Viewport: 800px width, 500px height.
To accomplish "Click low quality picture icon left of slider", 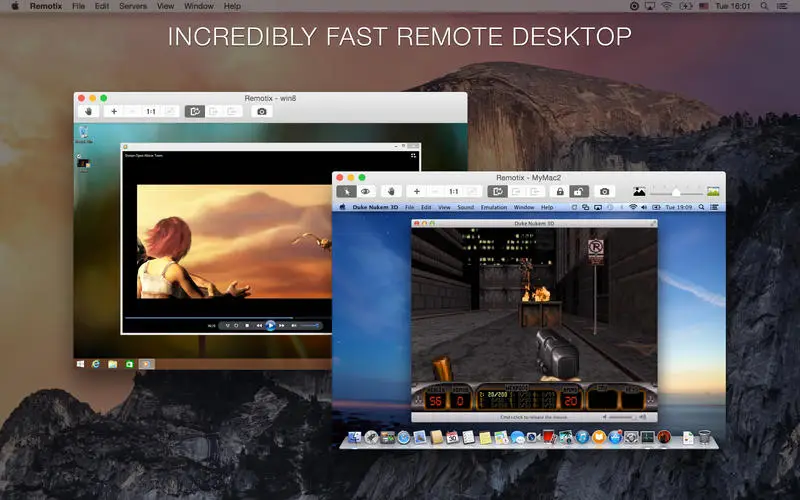I will [x=639, y=192].
